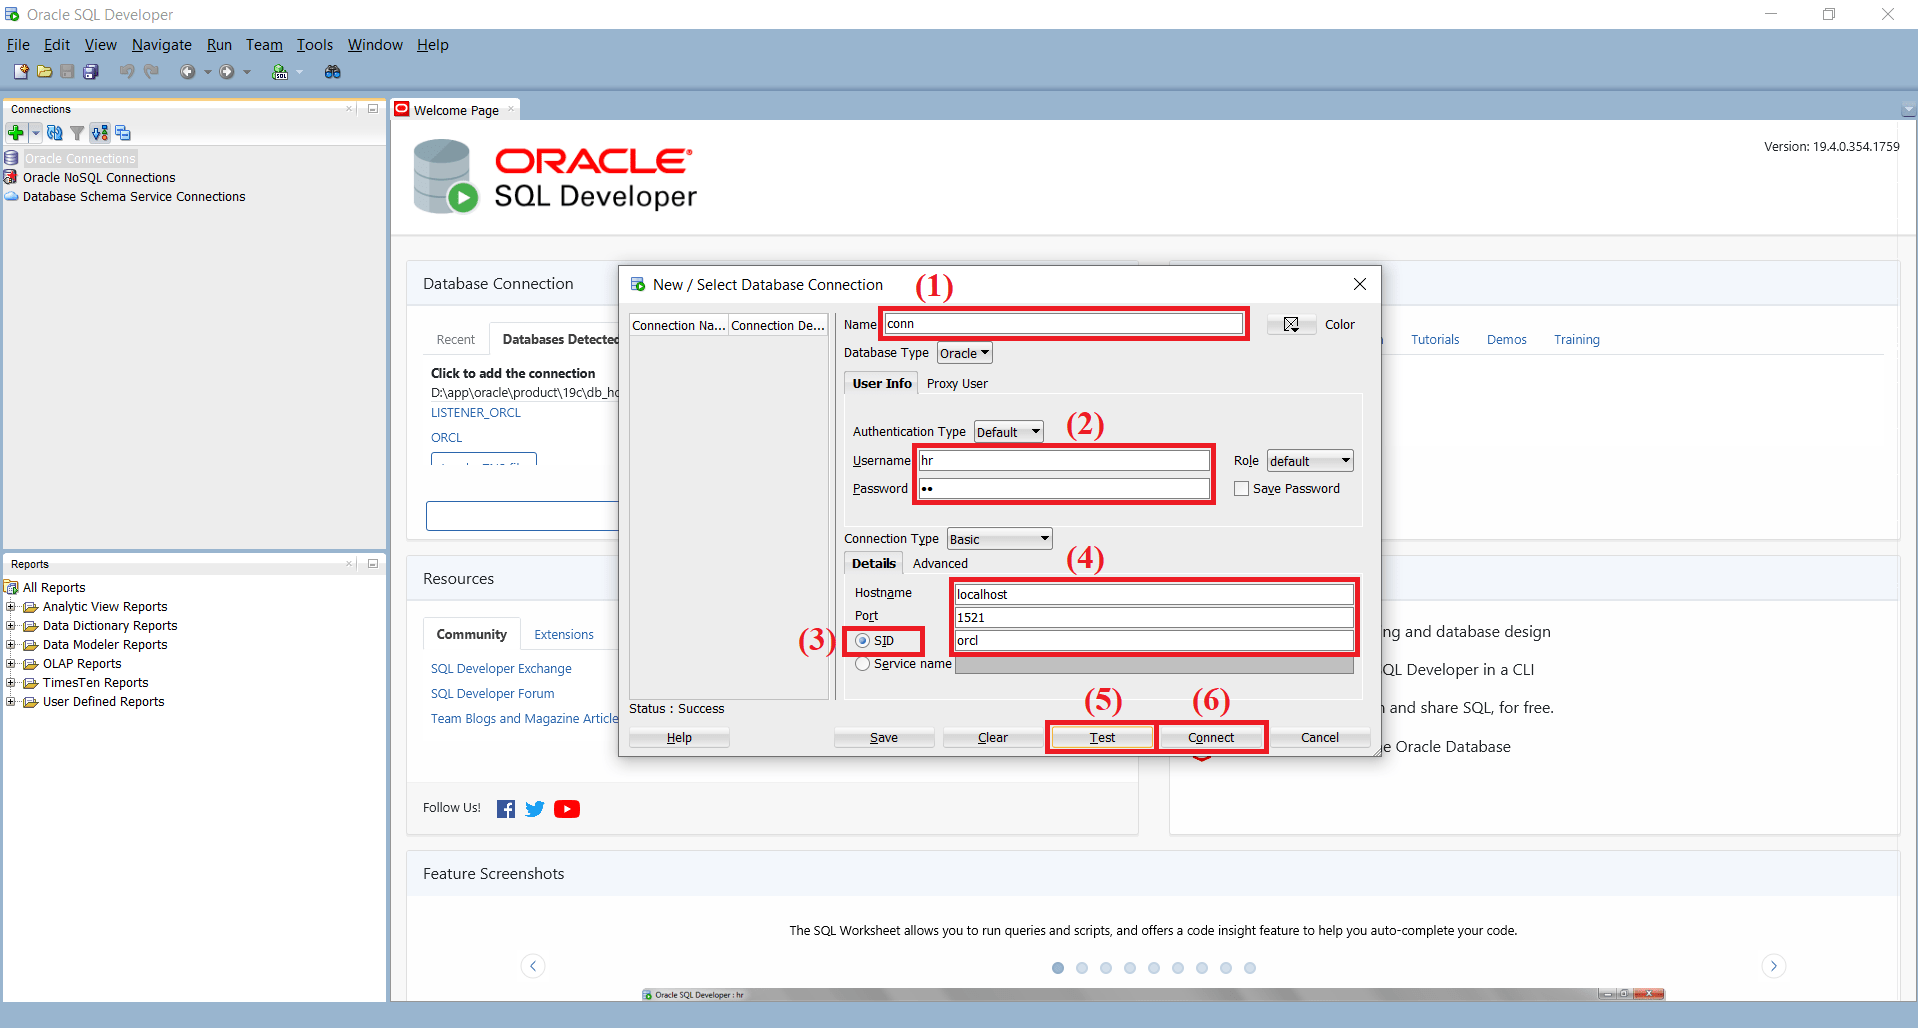The height and width of the screenshot is (1028, 1918).
Task: Open the SQL Developer Exchange link
Action: coord(501,669)
